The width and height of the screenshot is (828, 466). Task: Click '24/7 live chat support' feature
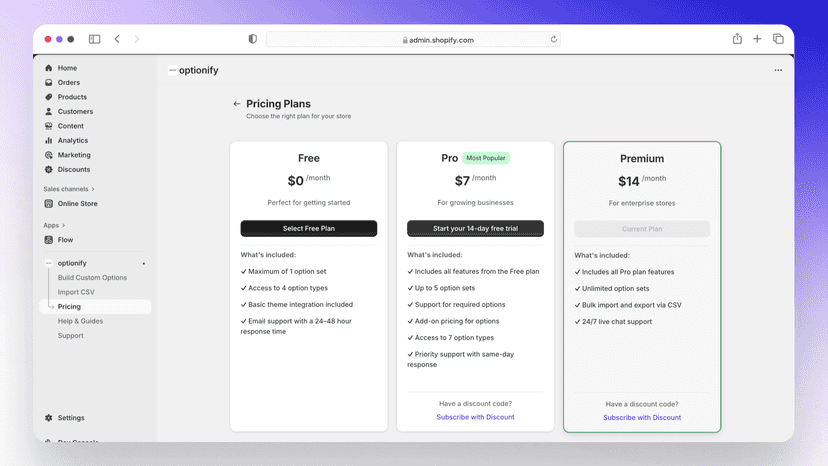click(613, 322)
